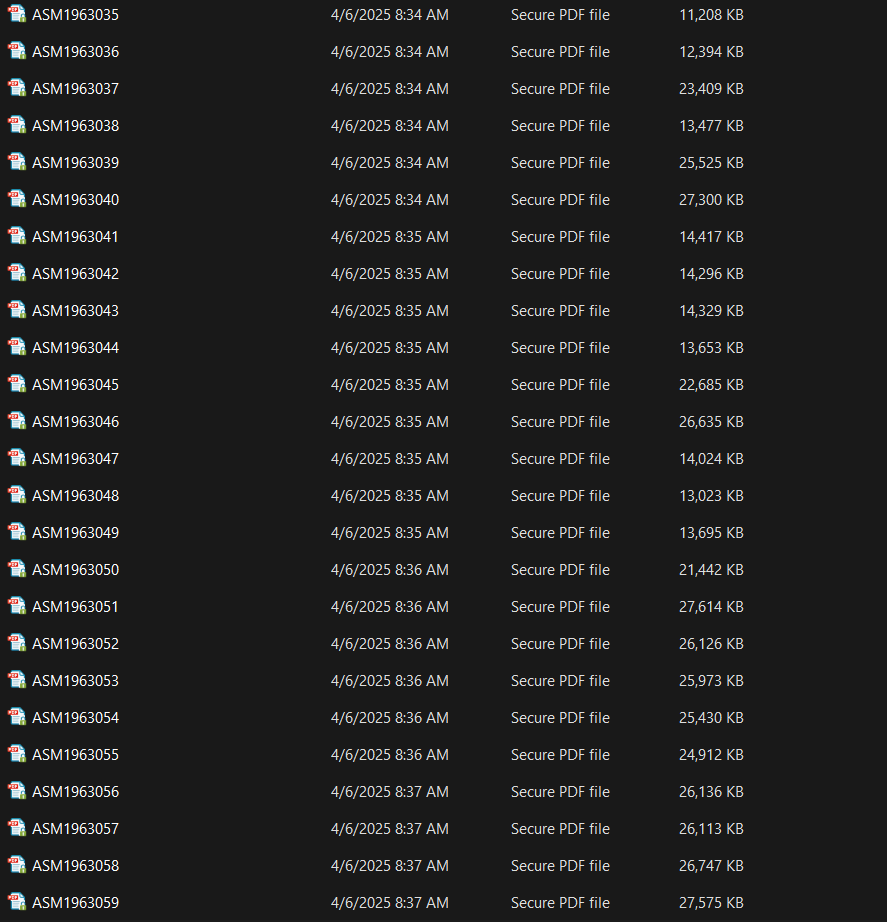The height and width of the screenshot is (922, 887).
Task: Click the Secure PDF file type of ASM1963048
Action: point(560,496)
